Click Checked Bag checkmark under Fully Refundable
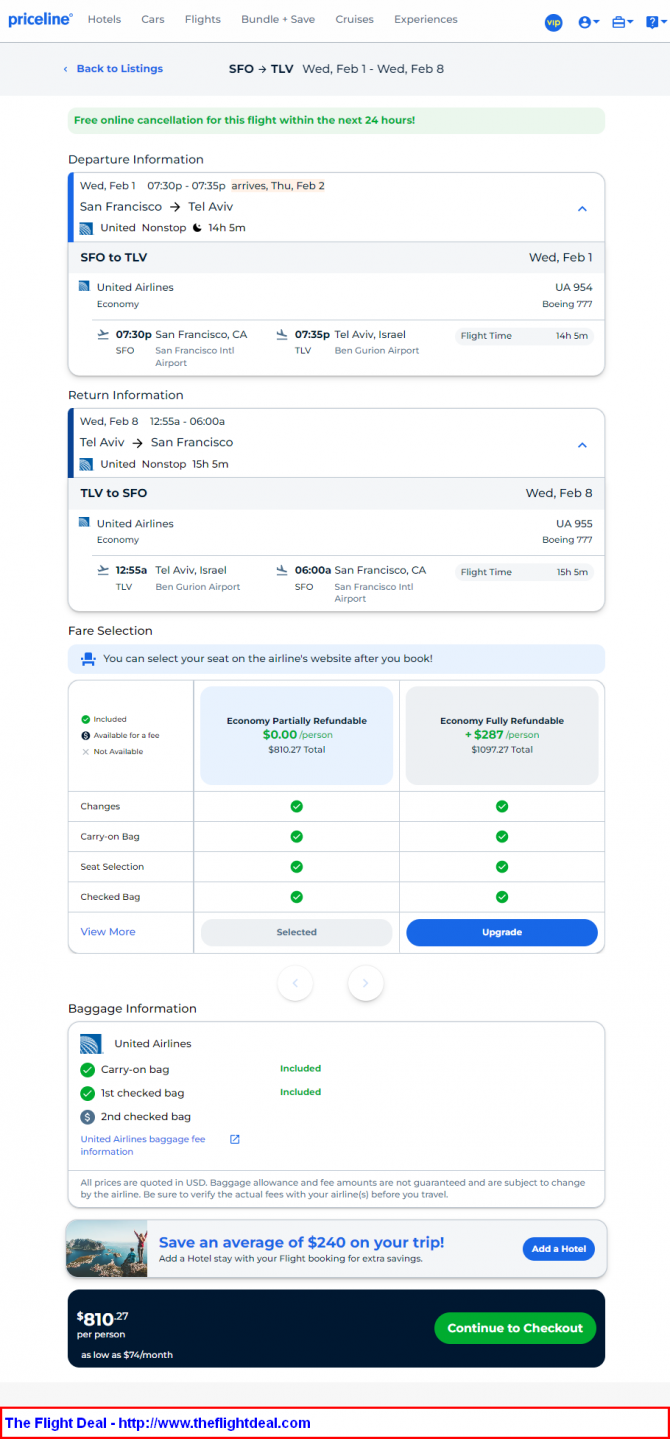Screen dimensions: 670x1439 502,897
